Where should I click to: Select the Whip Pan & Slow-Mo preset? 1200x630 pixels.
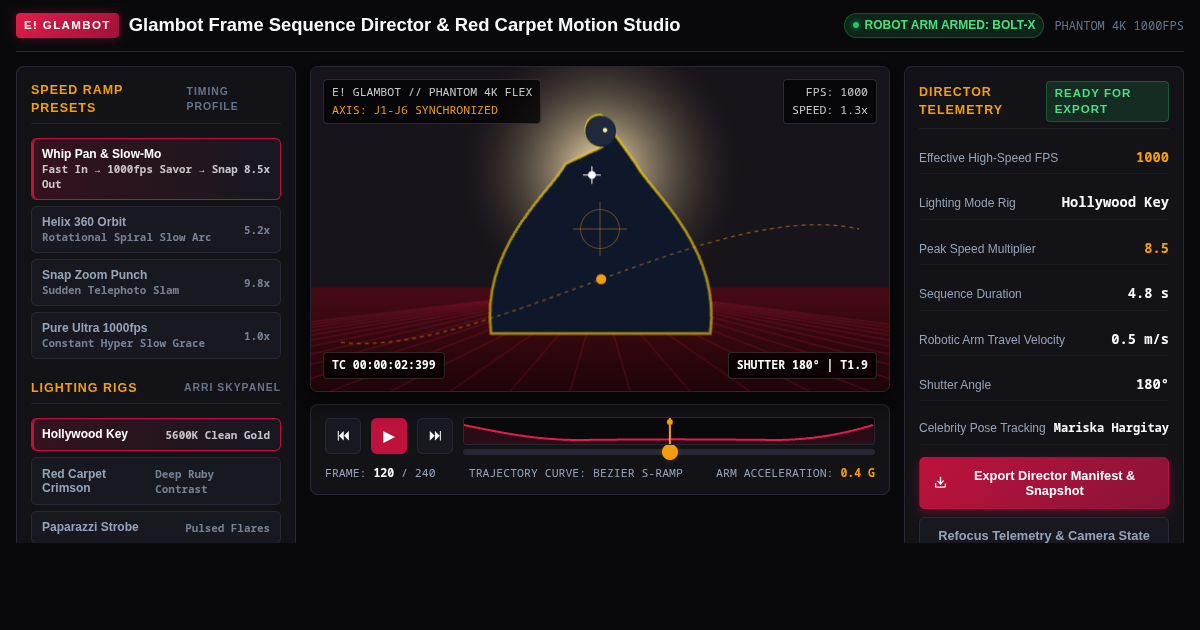click(156, 169)
